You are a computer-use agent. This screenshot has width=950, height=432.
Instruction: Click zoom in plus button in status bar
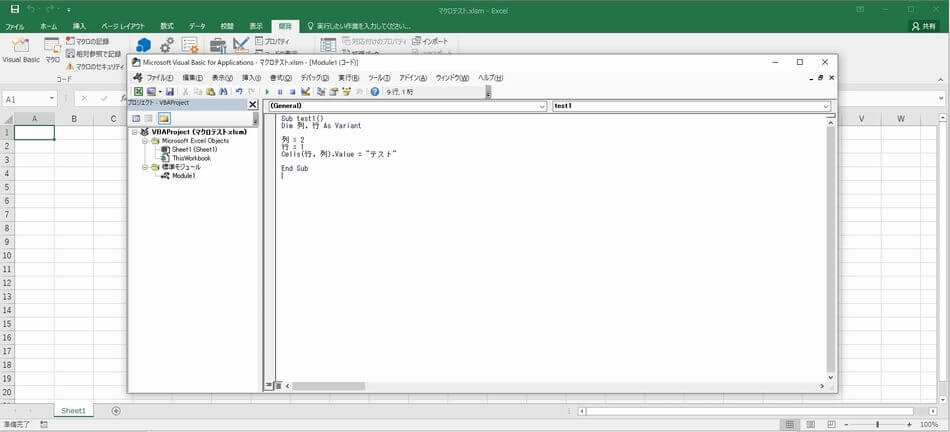coord(909,425)
